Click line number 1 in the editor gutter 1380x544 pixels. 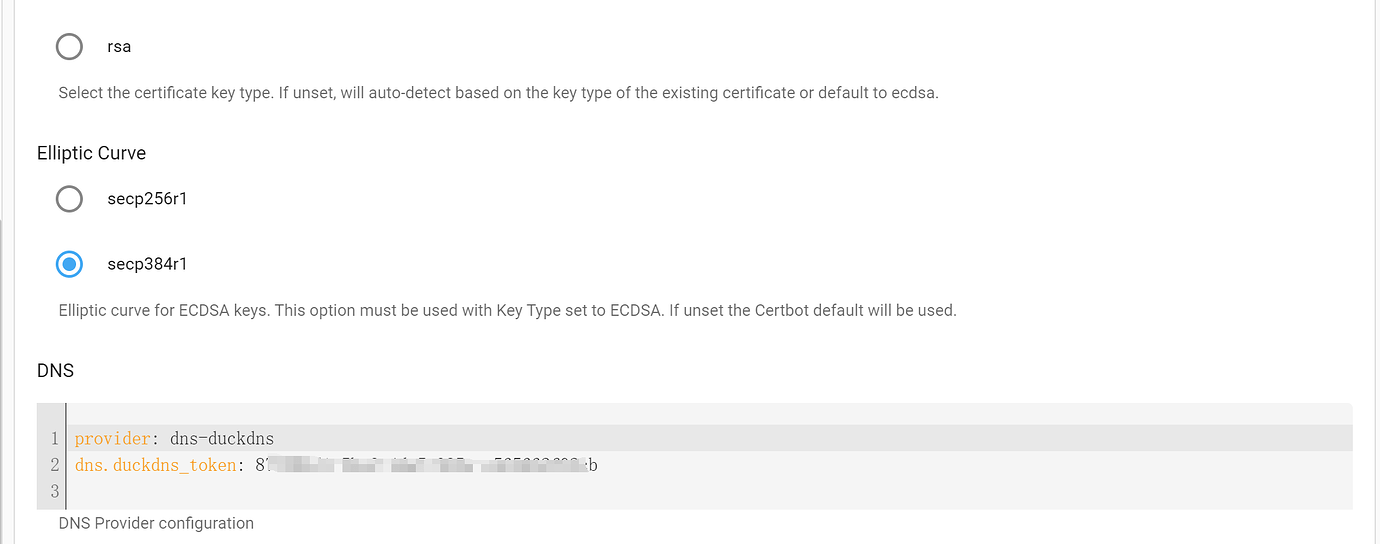(x=54, y=439)
